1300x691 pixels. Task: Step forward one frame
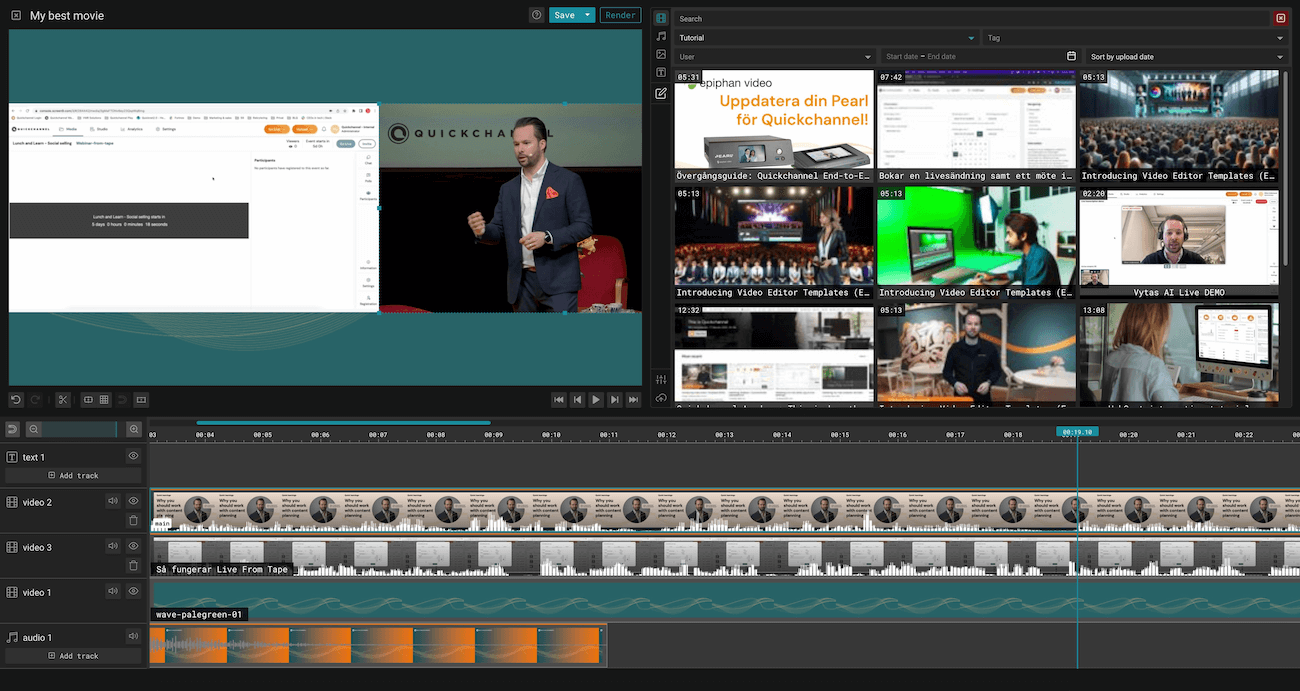[x=614, y=399]
